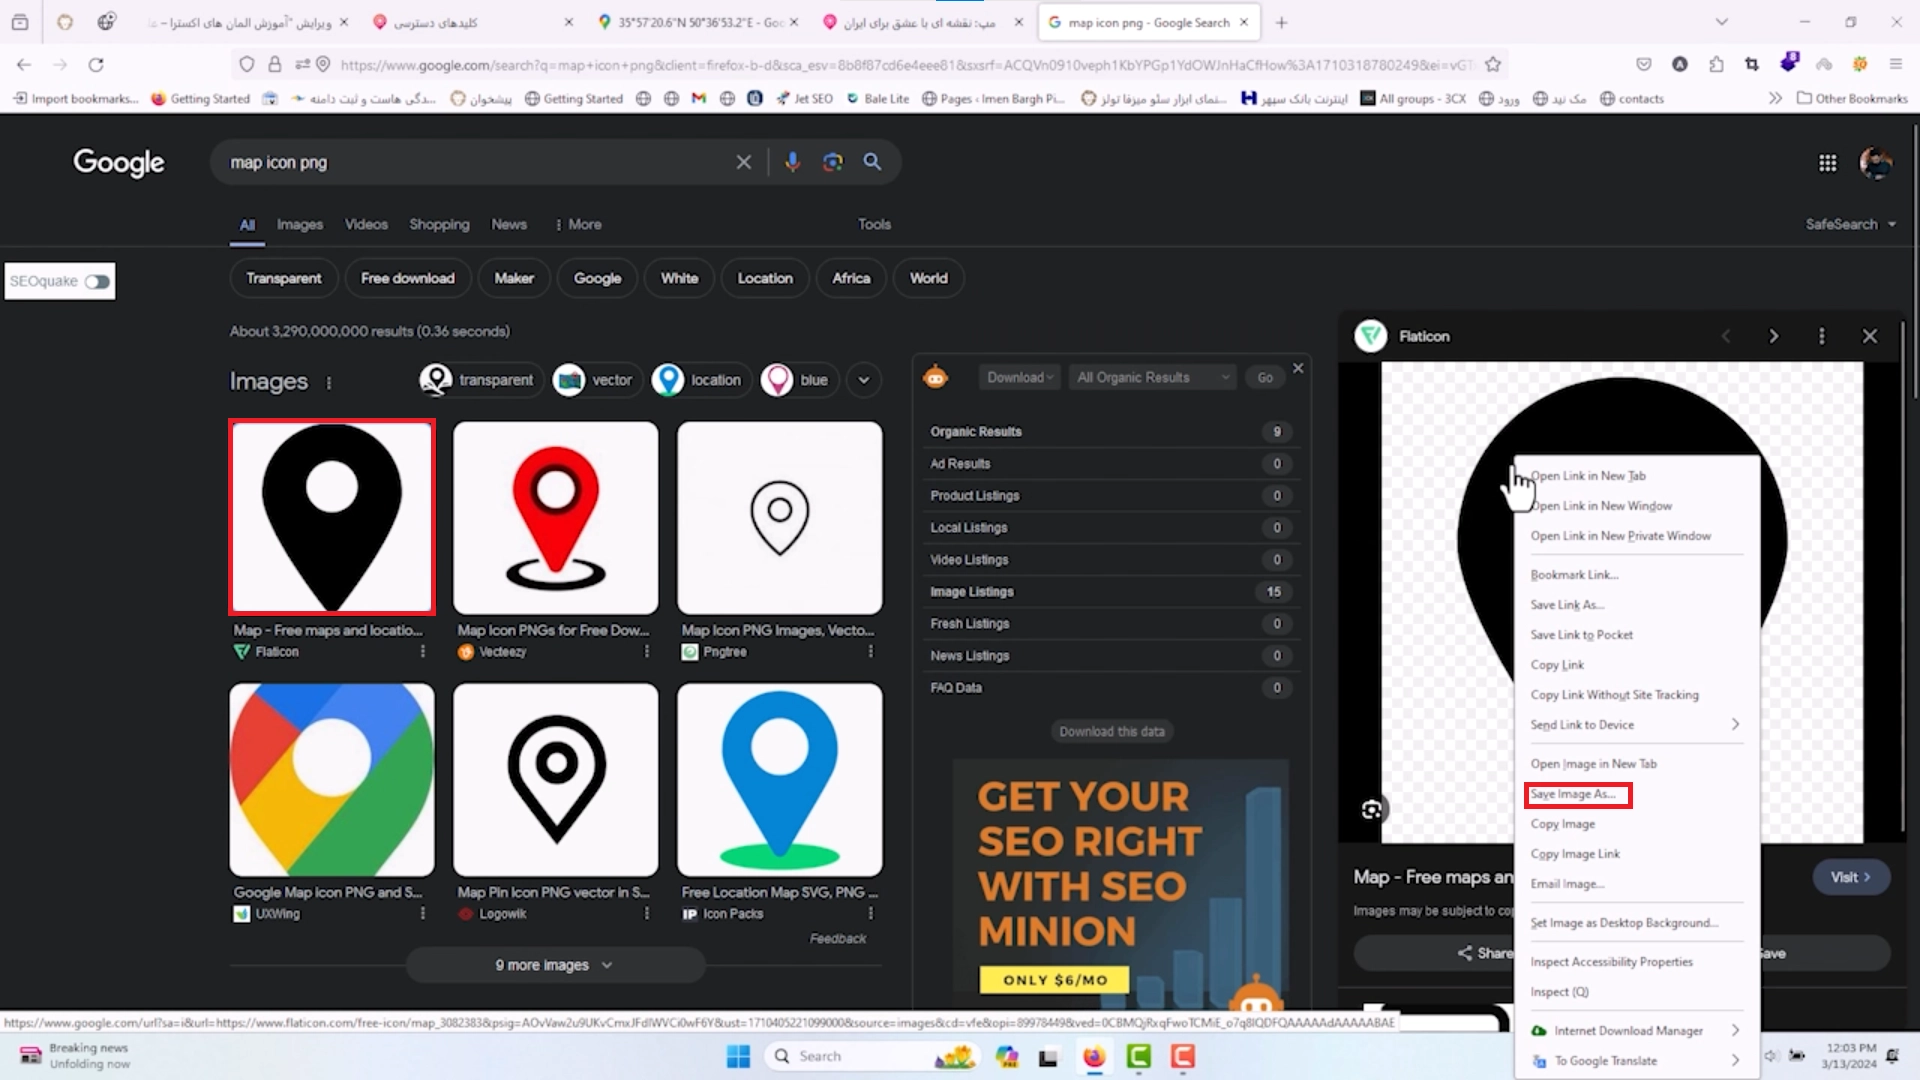
Task: Open Images section three-dot options
Action: (x=328, y=382)
